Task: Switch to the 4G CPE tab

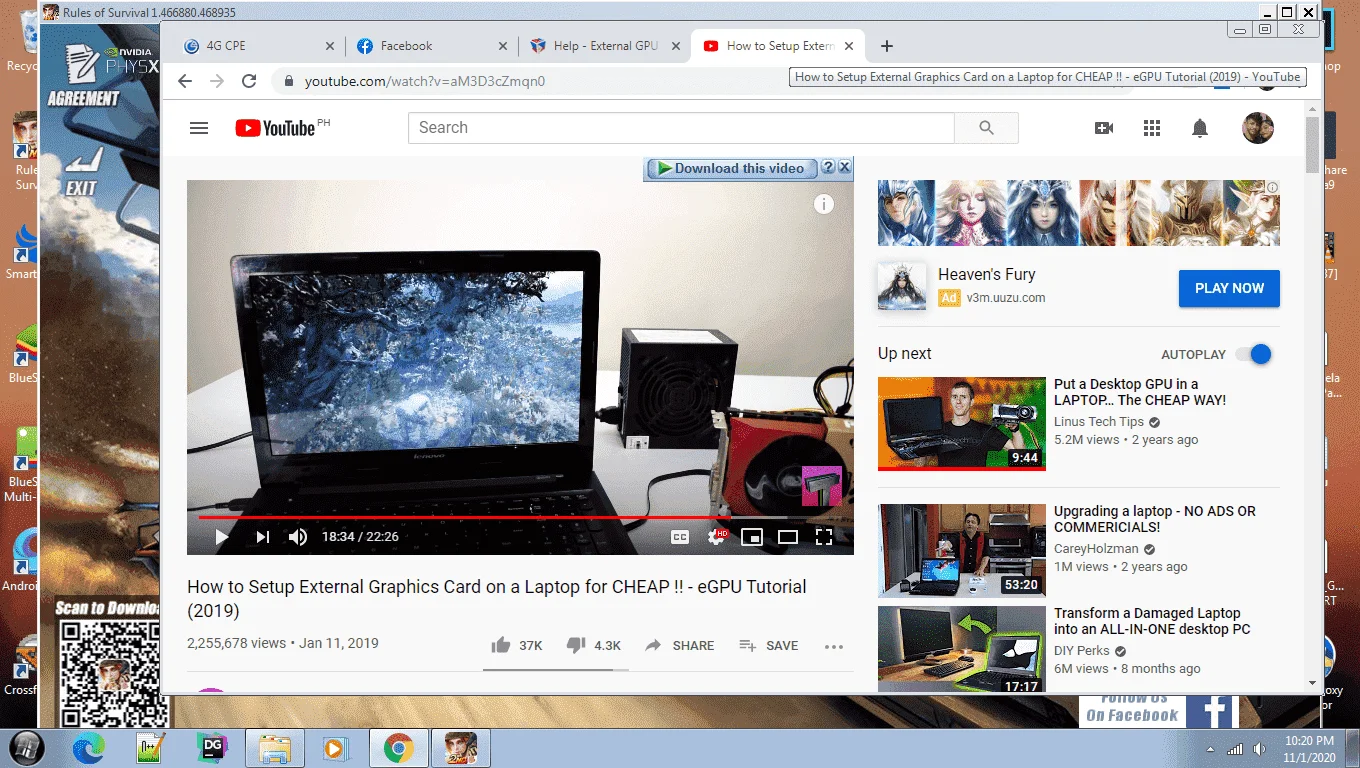Action: (x=257, y=46)
